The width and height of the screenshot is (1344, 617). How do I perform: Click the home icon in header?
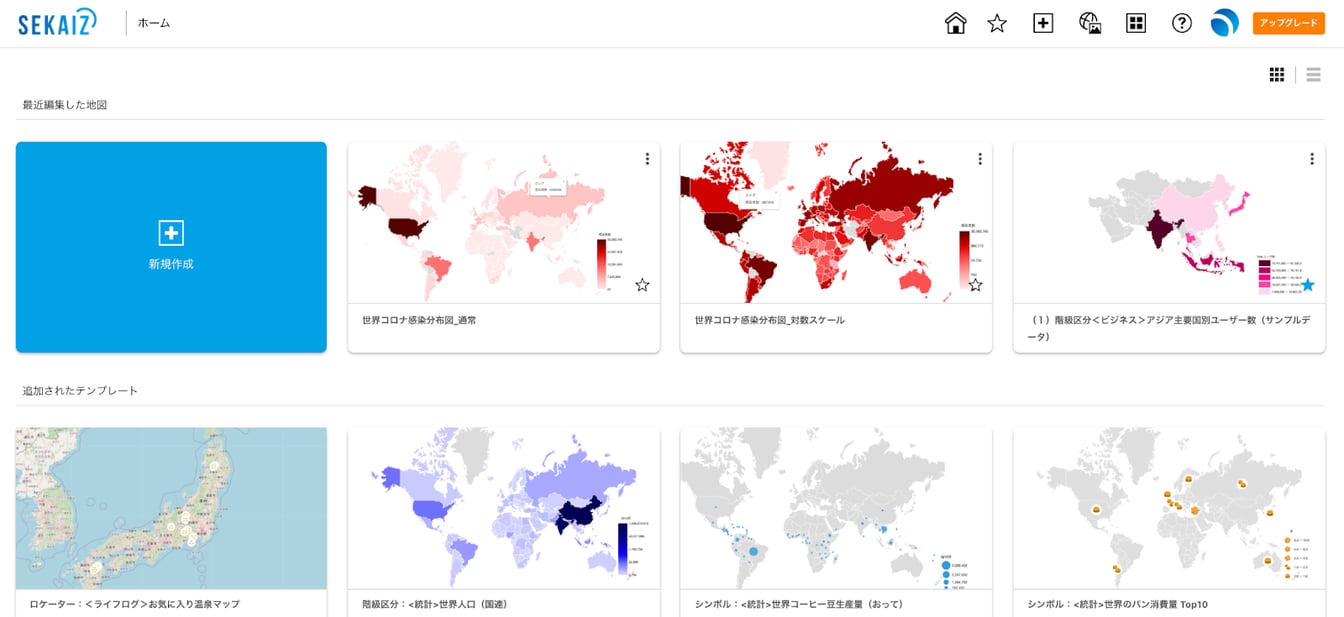(955, 23)
